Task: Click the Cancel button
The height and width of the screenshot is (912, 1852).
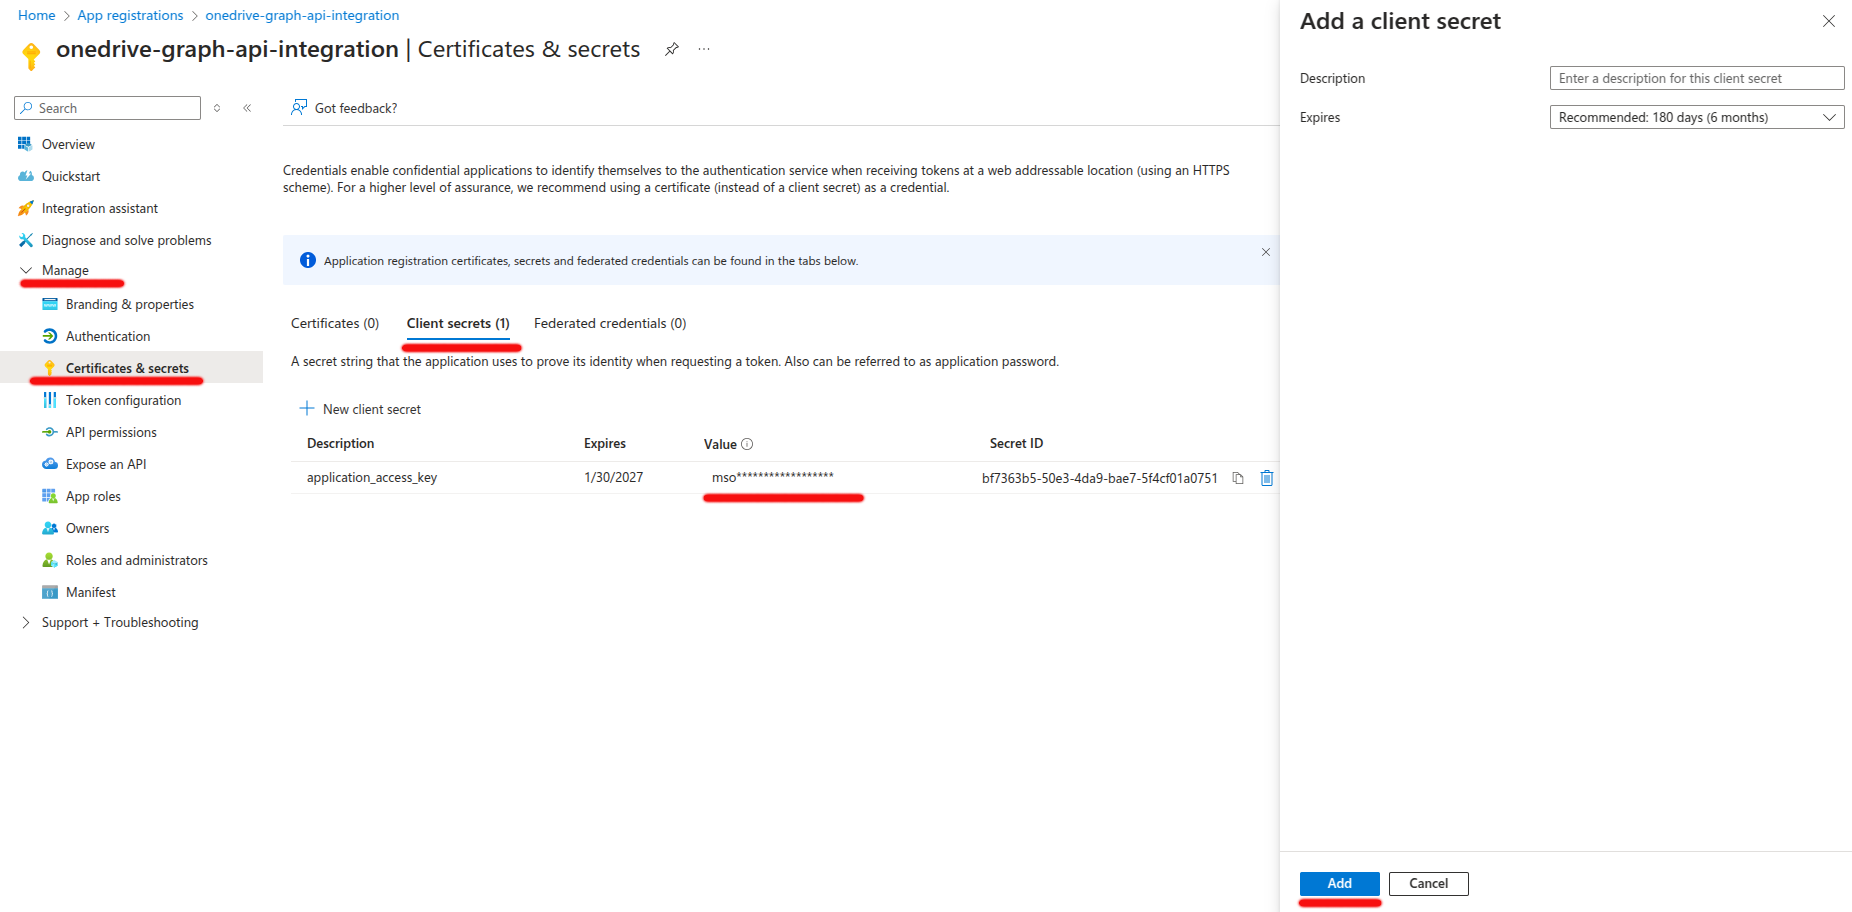Action: pyautogui.click(x=1429, y=883)
